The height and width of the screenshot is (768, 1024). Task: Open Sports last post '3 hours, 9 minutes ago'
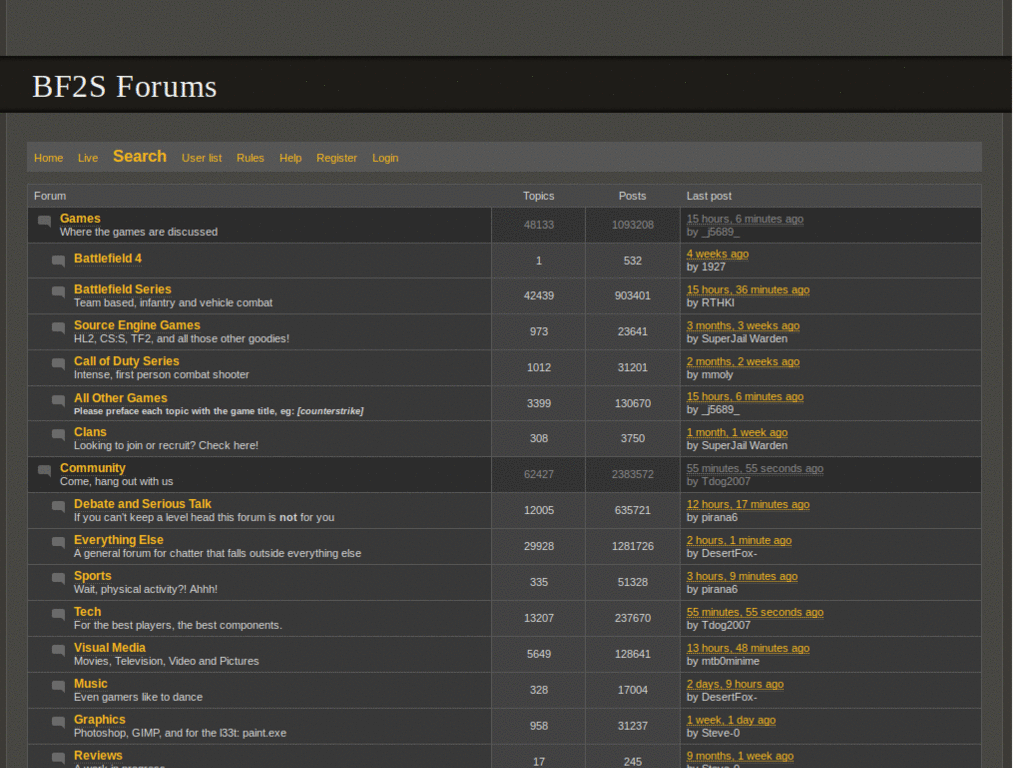[x=741, y=576]
